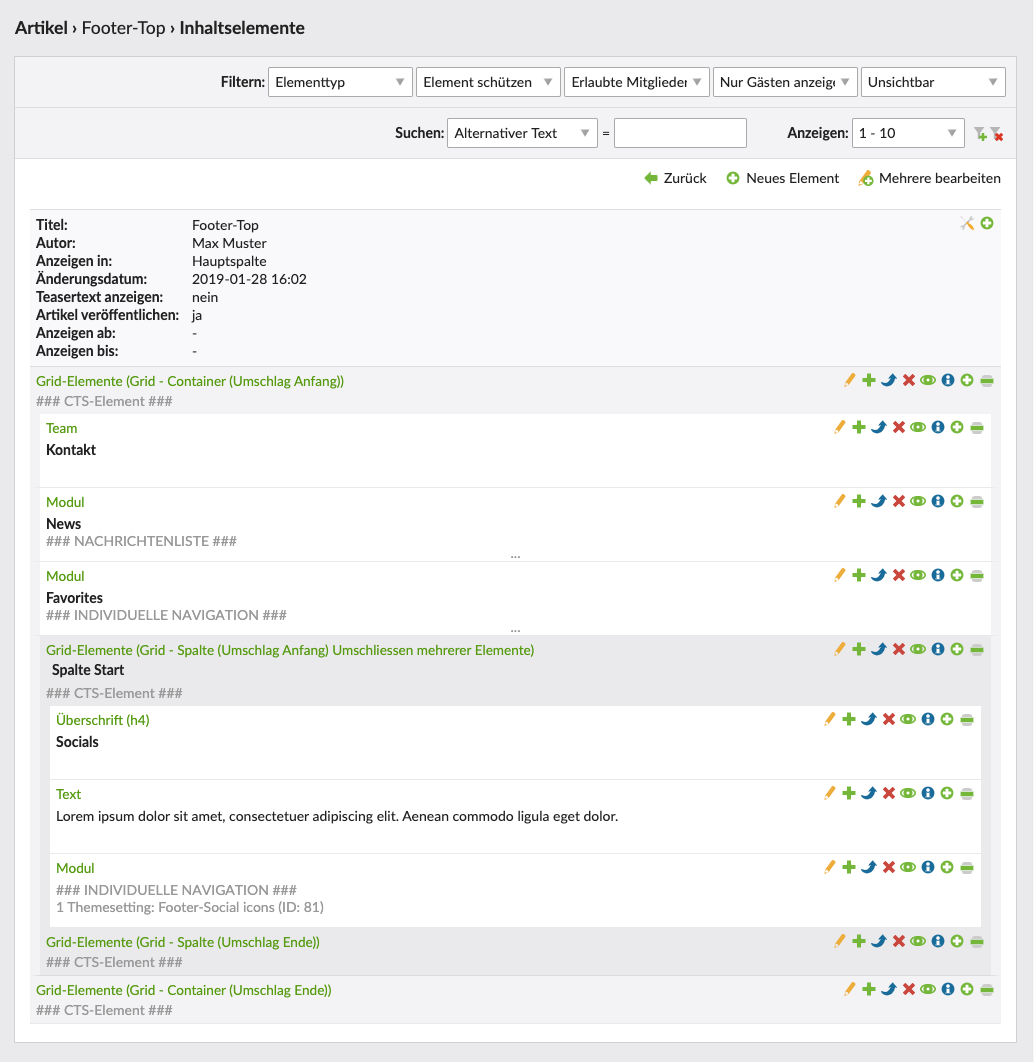Click the NACHRICHTENLISTE placeholder text
This screenshot has height=1062, width=1034.
[142, 541]
